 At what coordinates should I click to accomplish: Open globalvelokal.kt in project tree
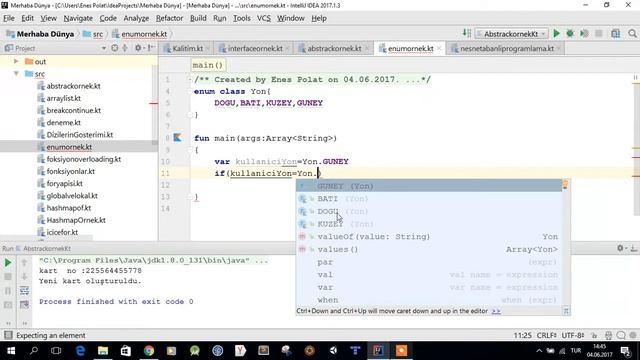click(72, 196)
